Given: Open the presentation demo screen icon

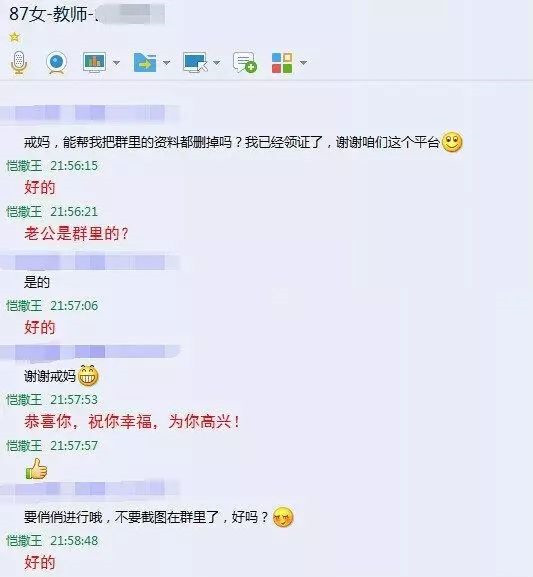Looking at the screenshot, I should (95, 62).
